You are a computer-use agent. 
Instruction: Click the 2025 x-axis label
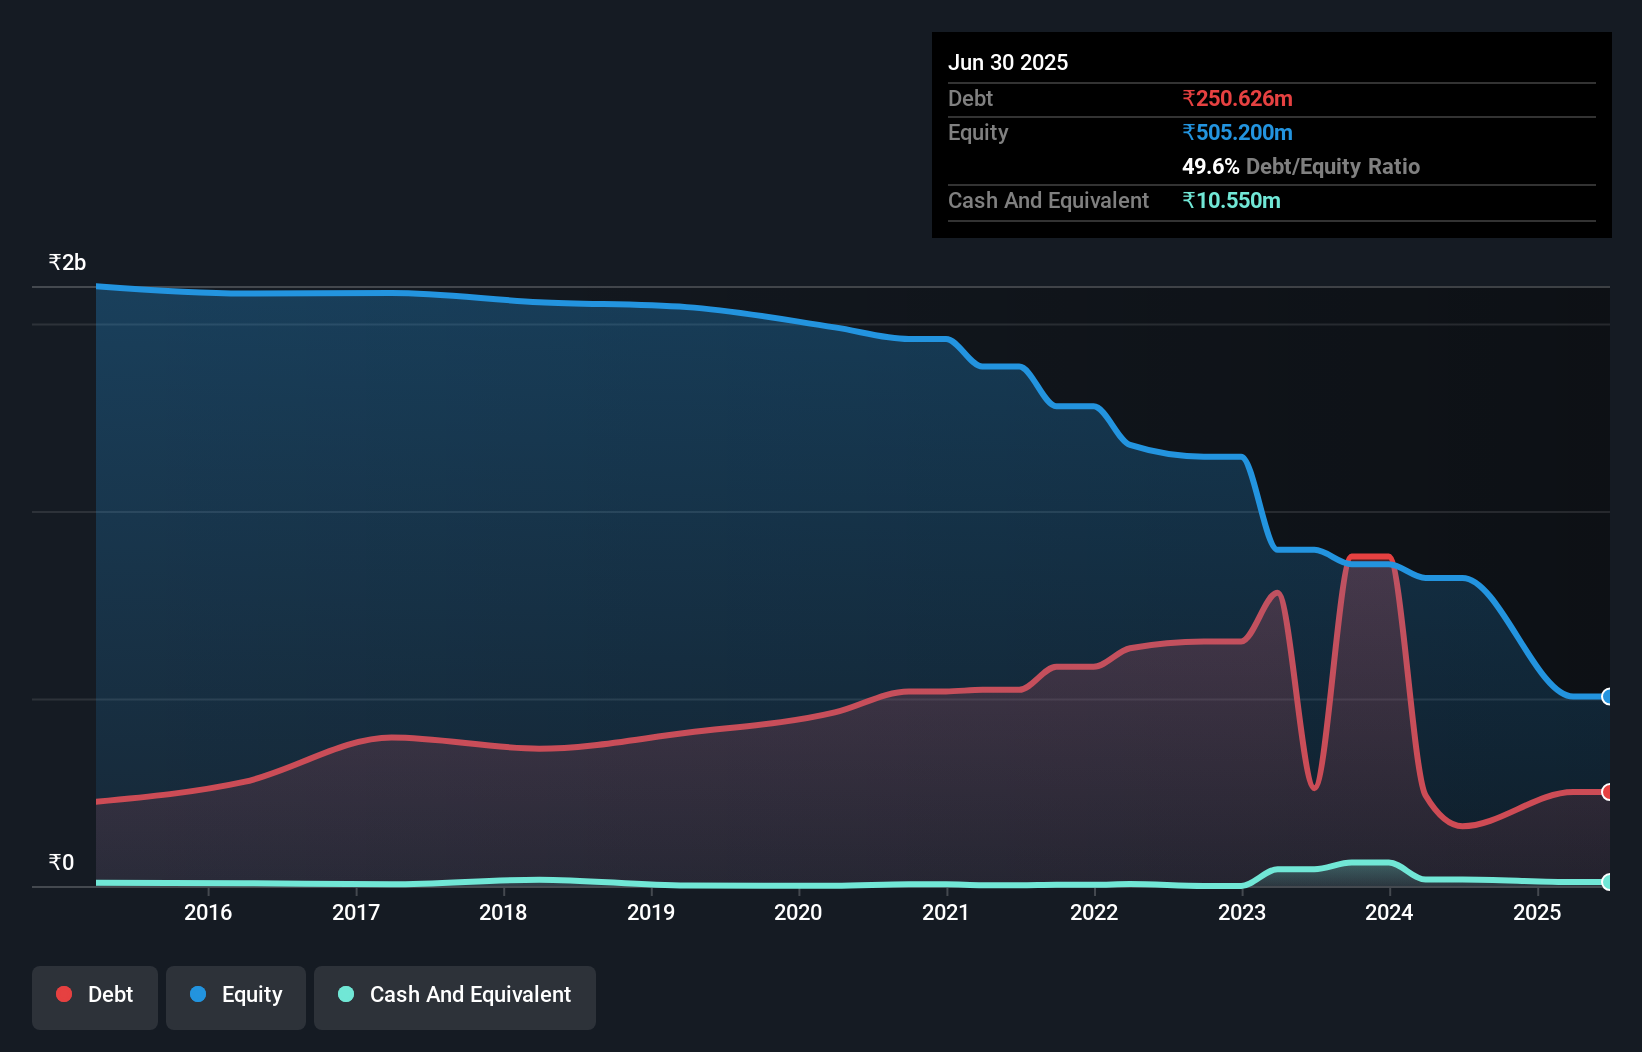coord(1537,912)
